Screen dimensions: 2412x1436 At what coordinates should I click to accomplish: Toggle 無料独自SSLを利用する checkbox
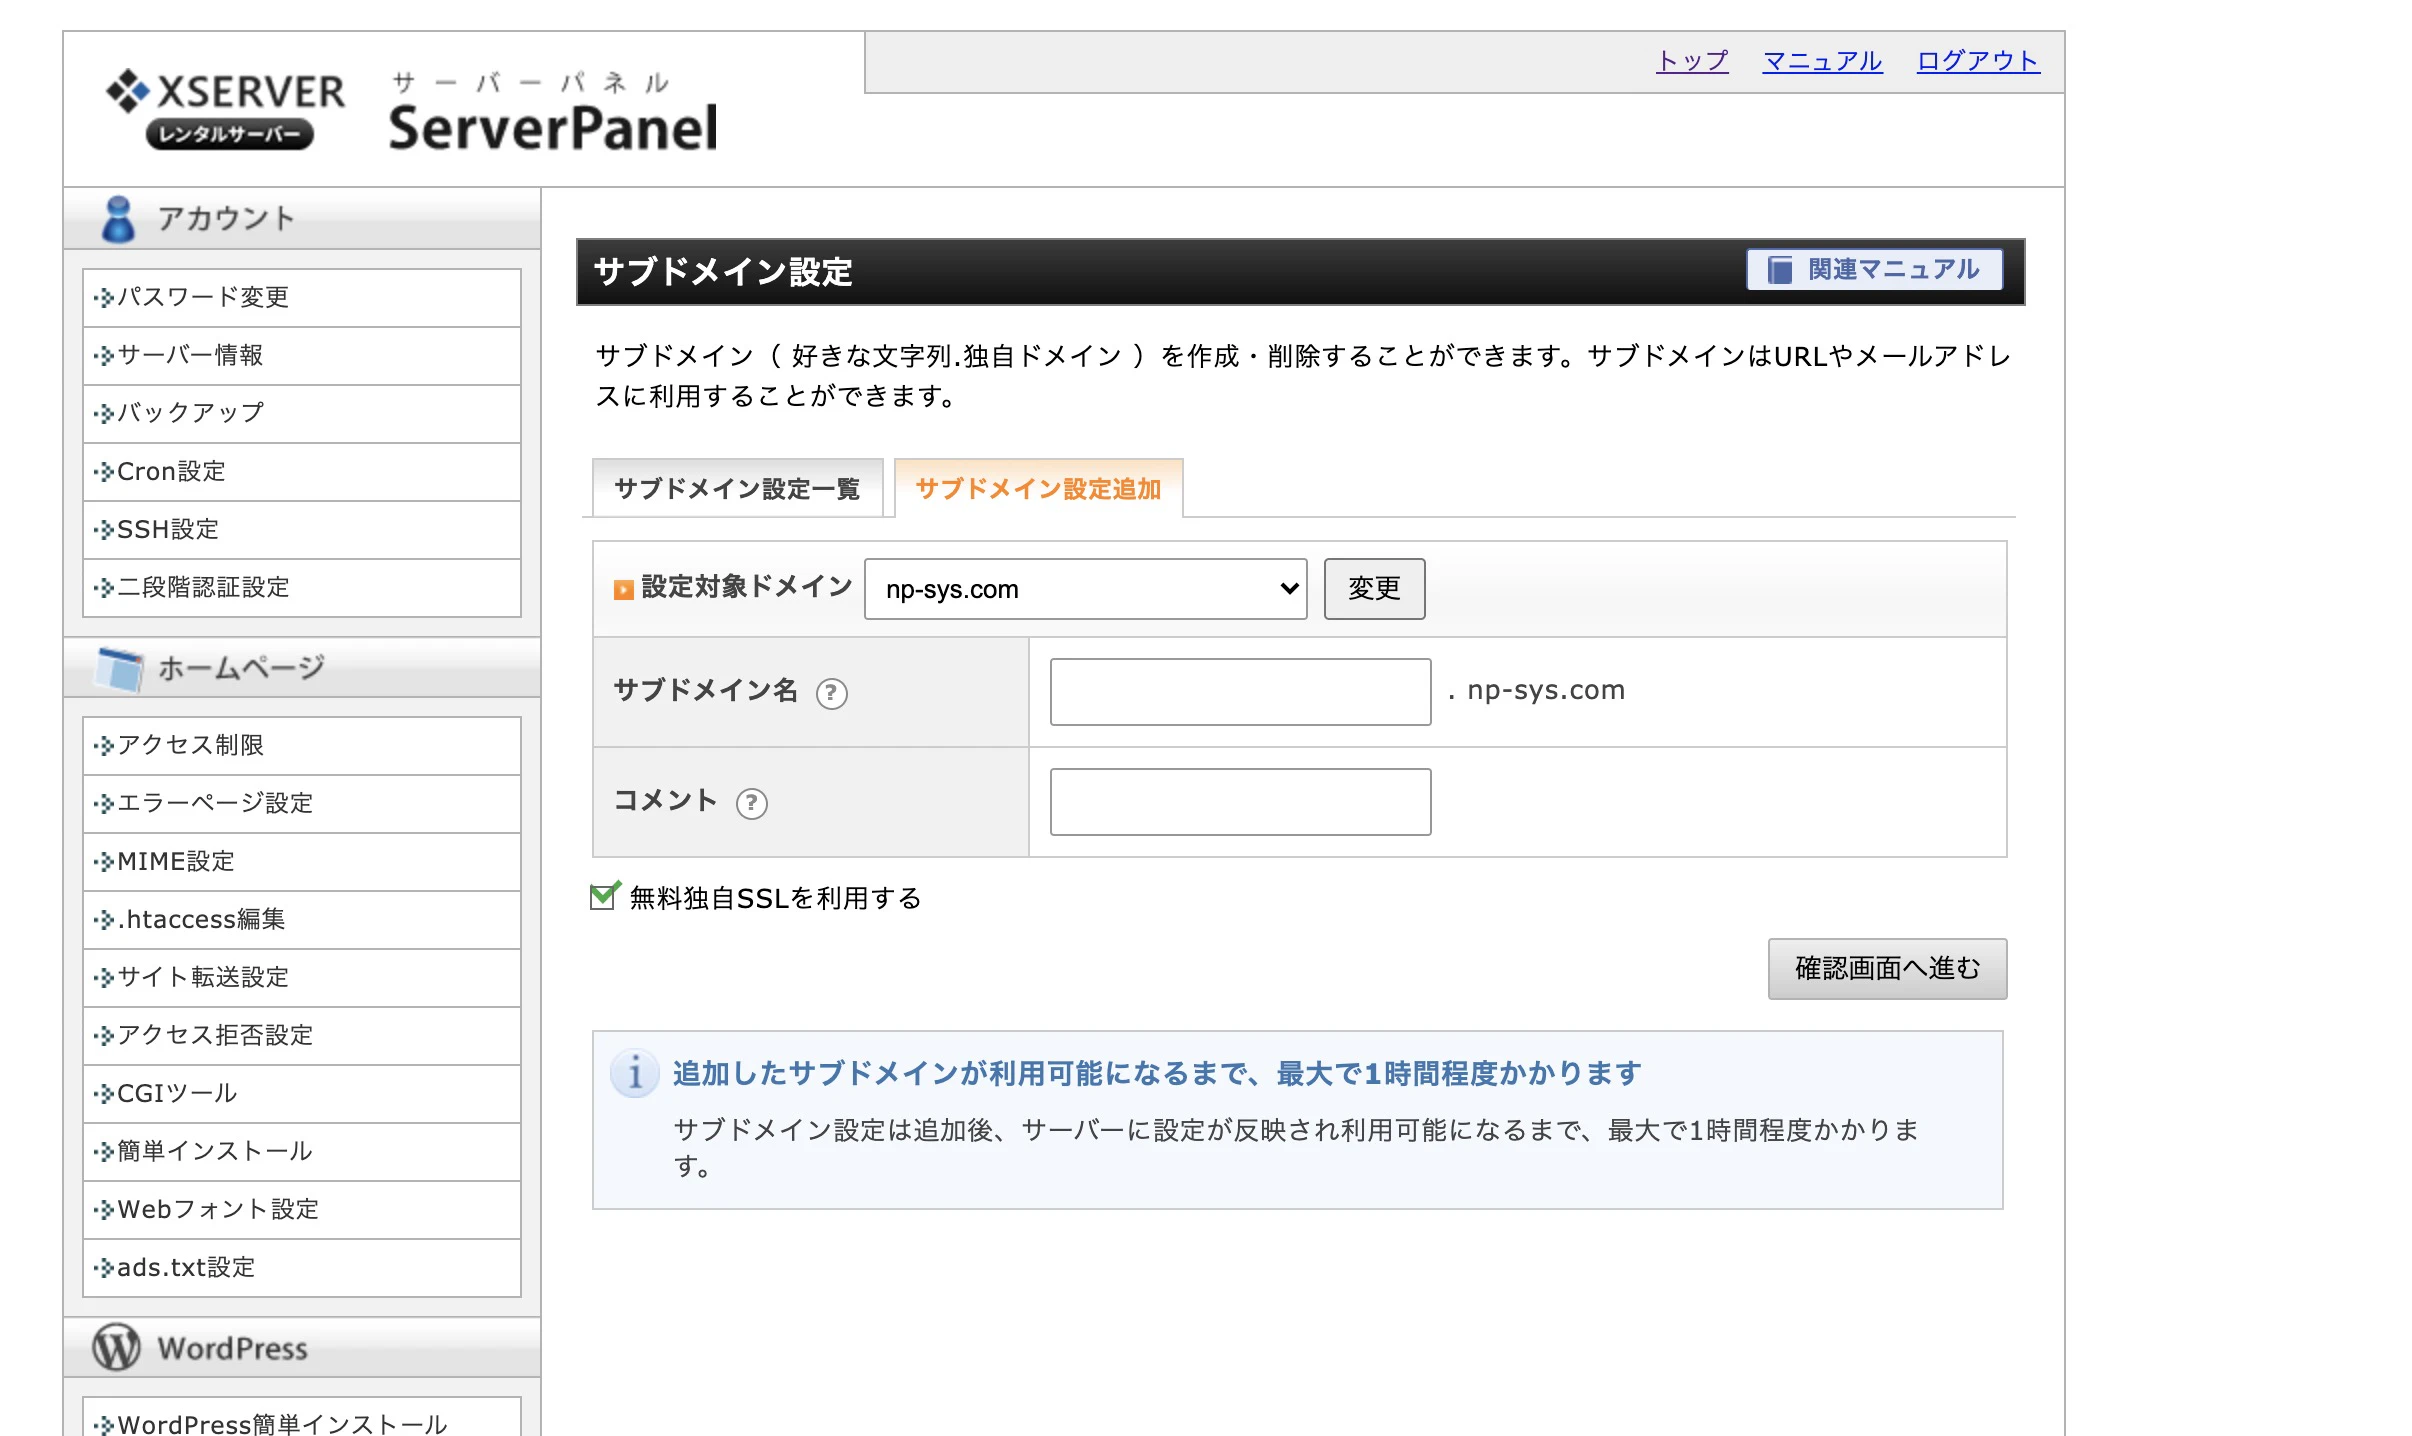click(604, 896)
